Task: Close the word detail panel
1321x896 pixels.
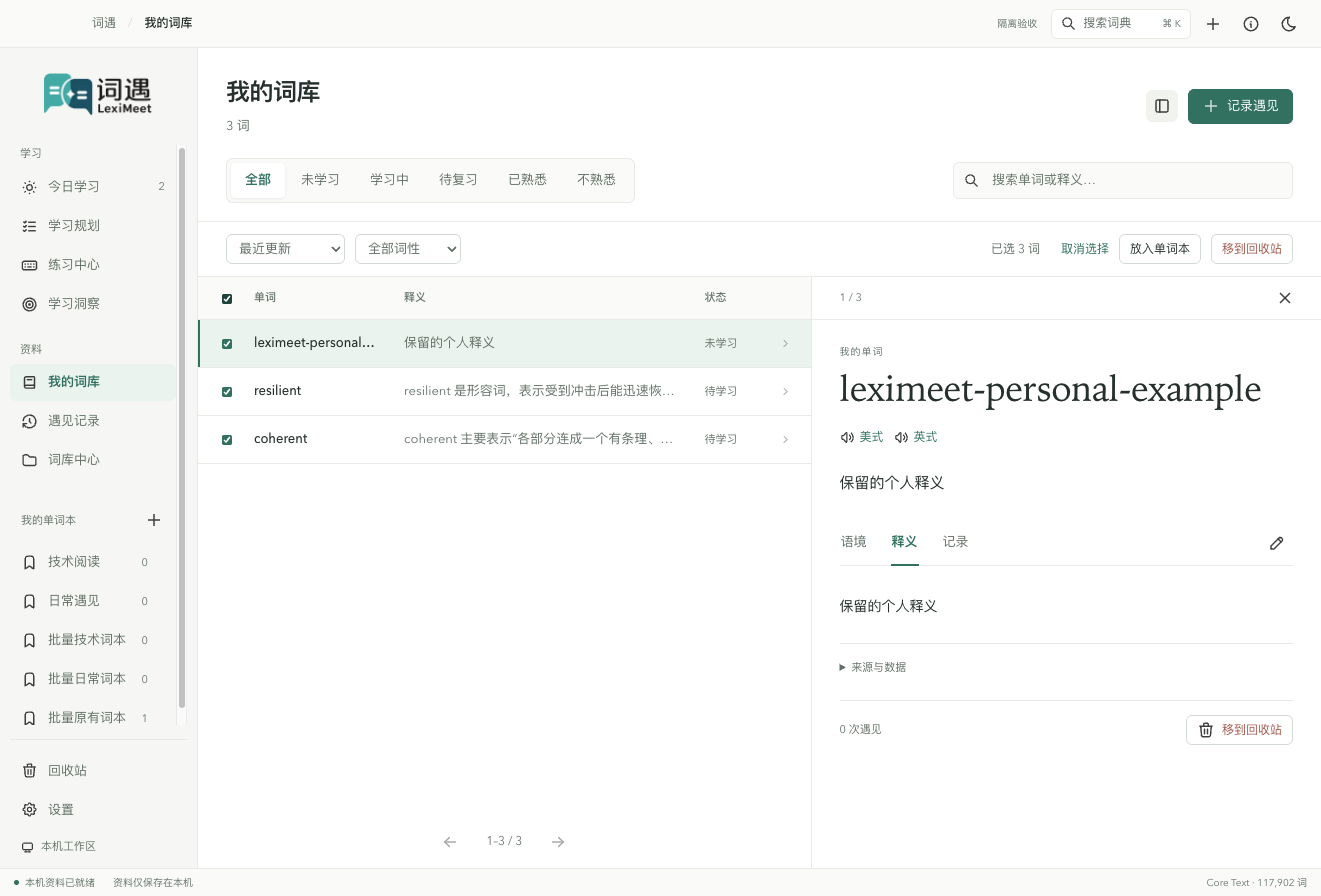Action: (x=1285, y=298)
